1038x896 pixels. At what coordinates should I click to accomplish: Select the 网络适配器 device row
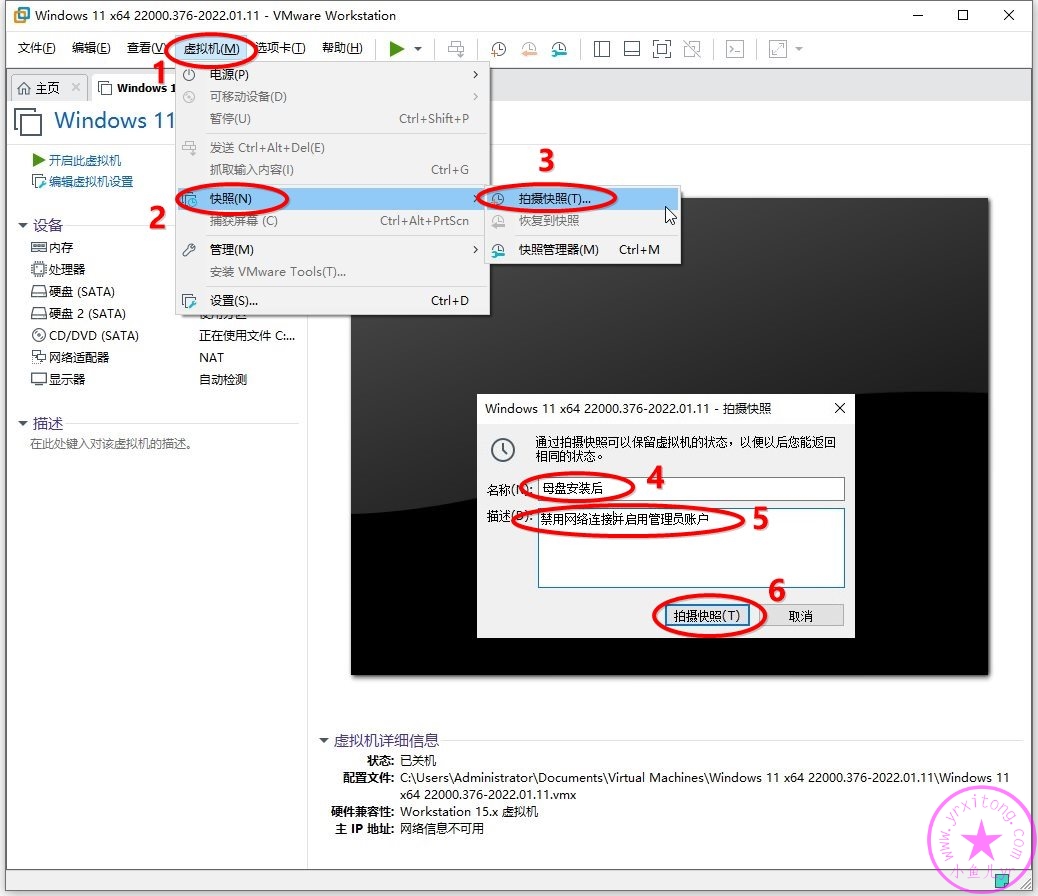click(x=70, y=358)
